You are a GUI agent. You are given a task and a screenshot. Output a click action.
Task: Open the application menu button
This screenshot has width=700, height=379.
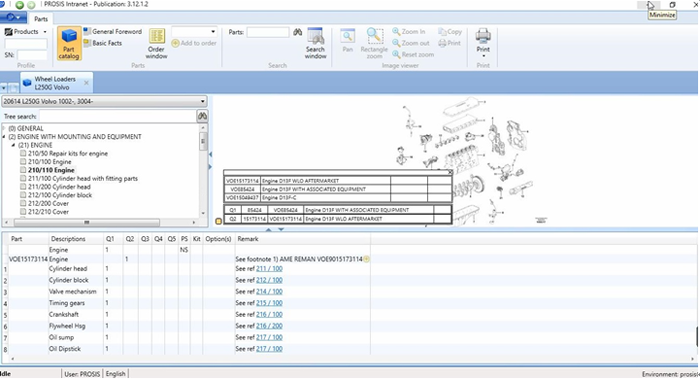[13, 18]
